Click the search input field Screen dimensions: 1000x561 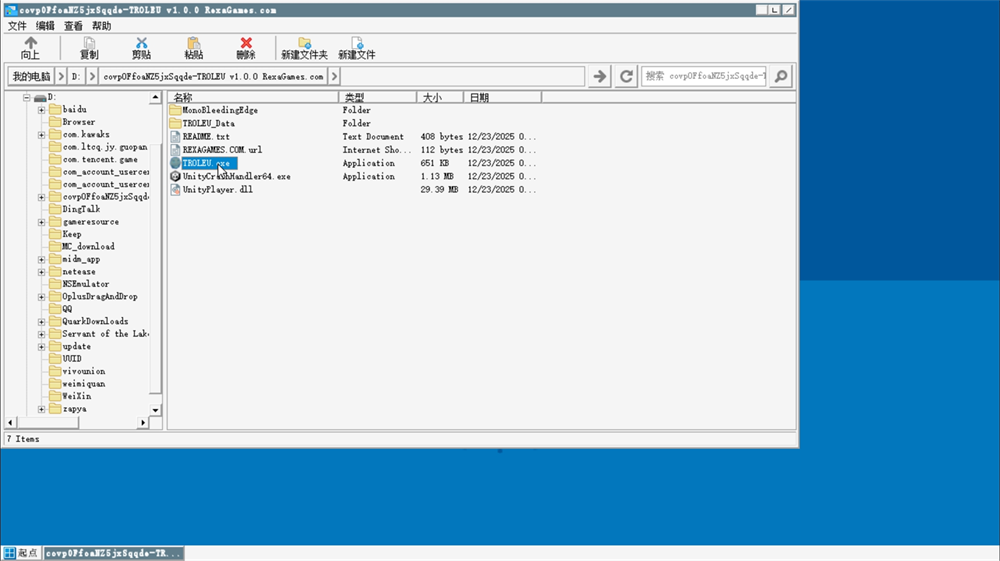click(x=704, y=76)
